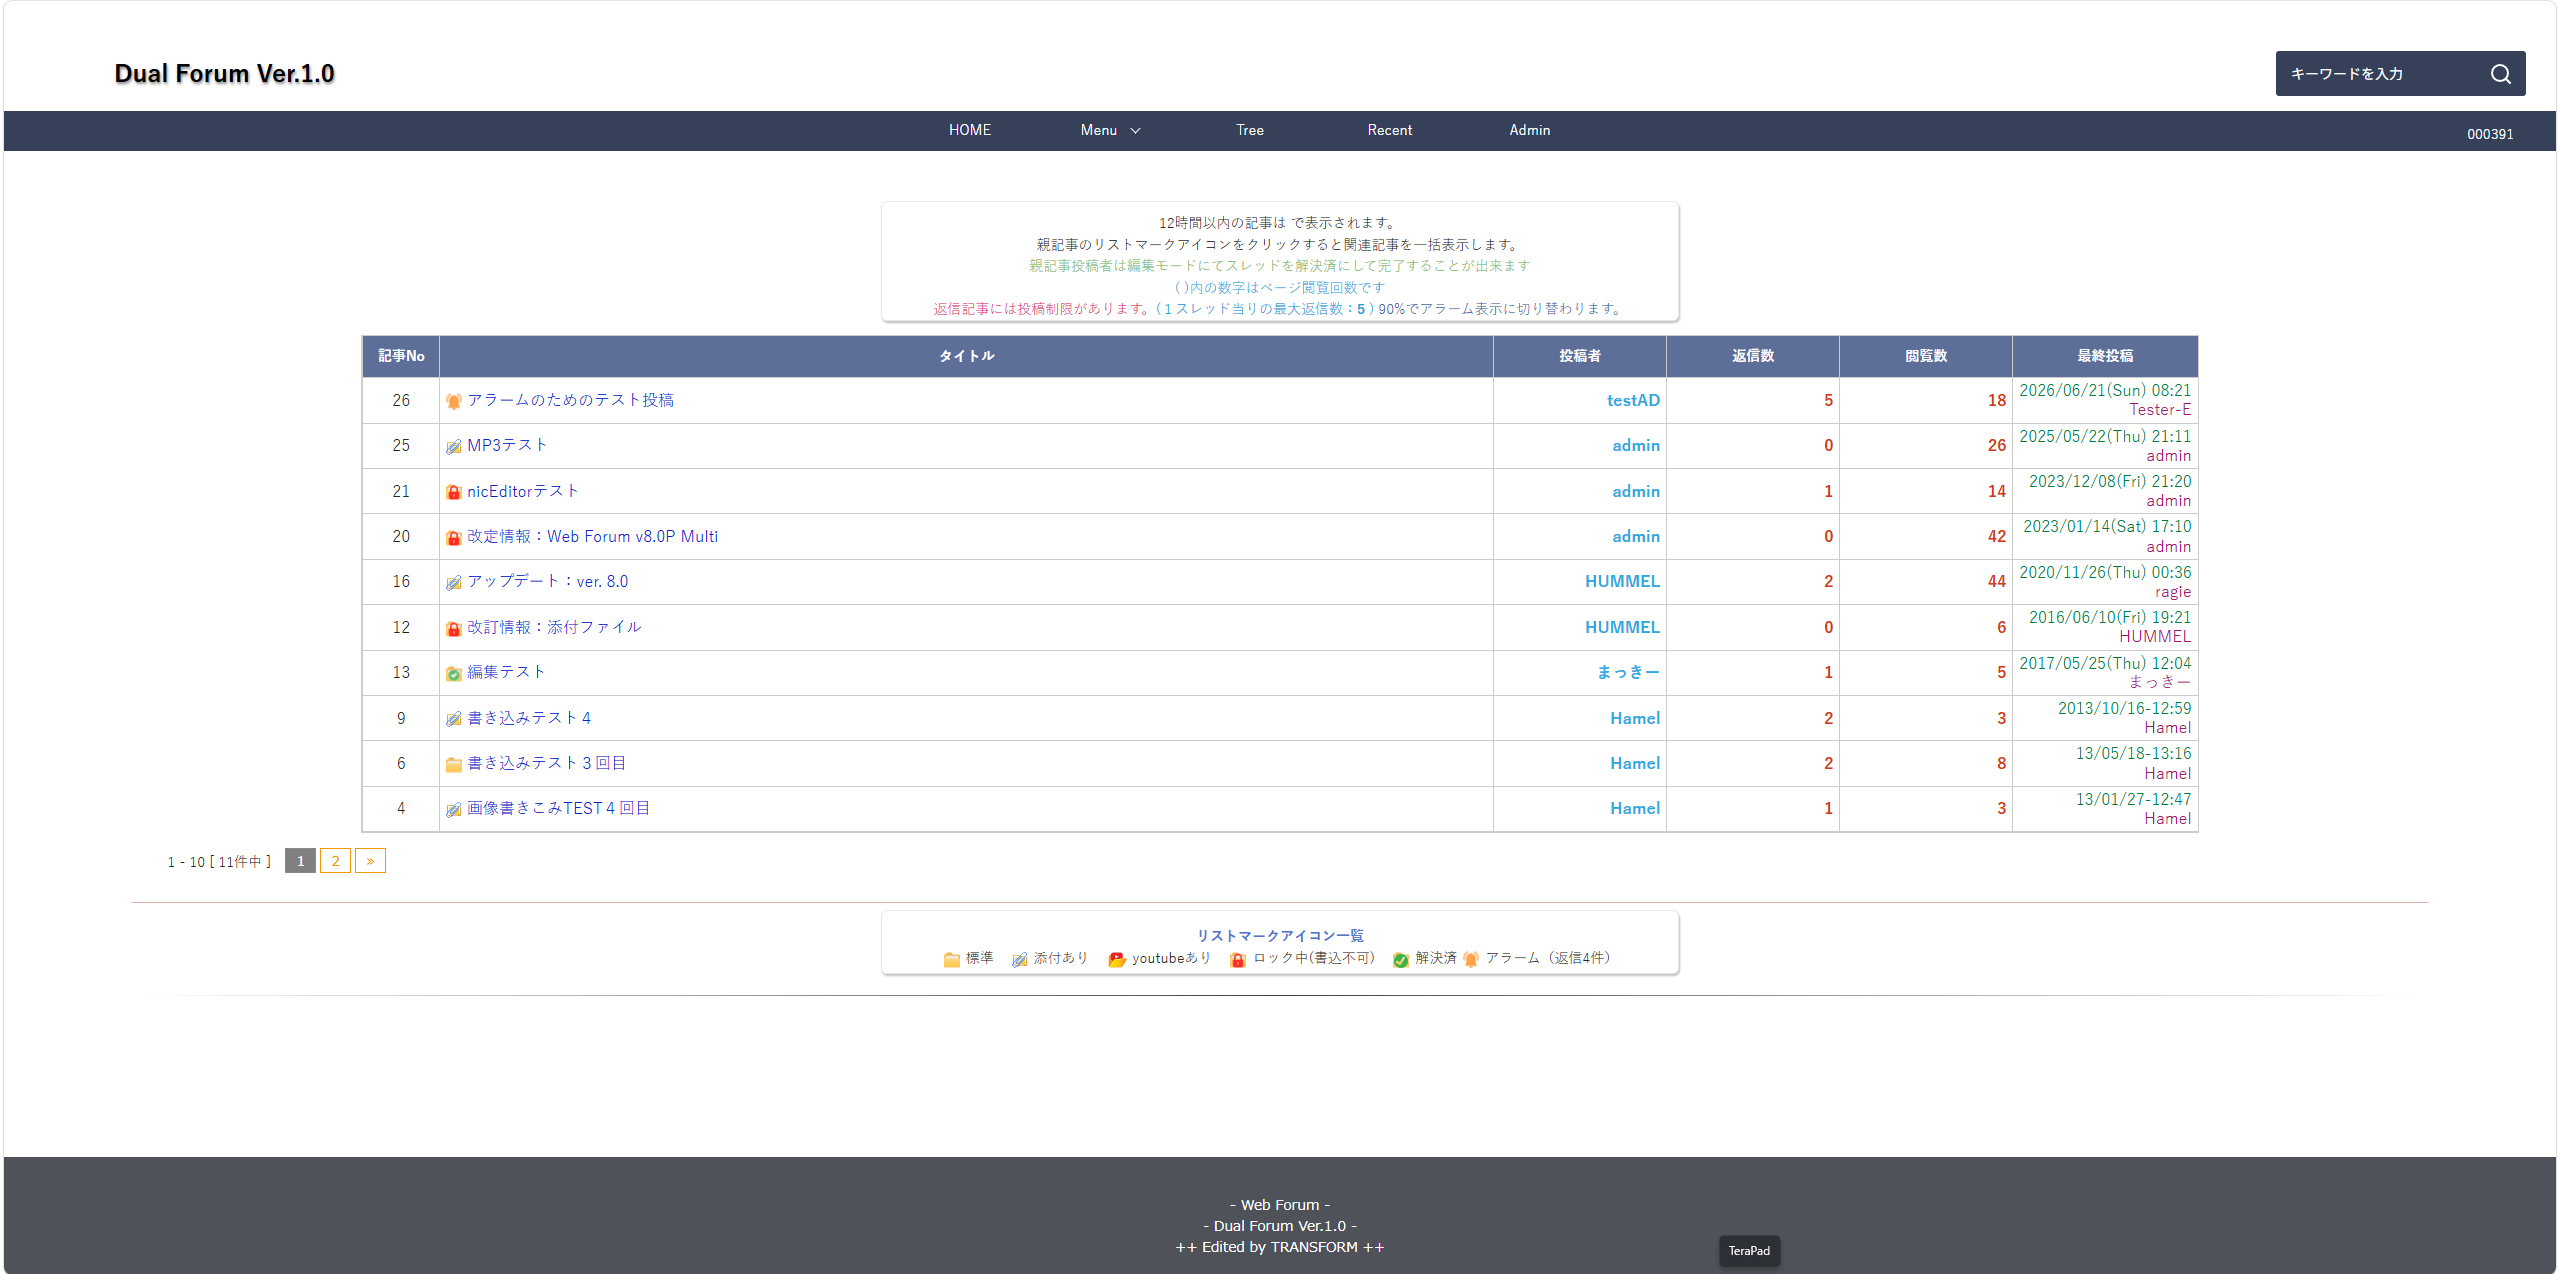This screenshot has width=2560, height=1274.
Task: Click the TeraPad tooltip label
Action: pos(1749,1251)
